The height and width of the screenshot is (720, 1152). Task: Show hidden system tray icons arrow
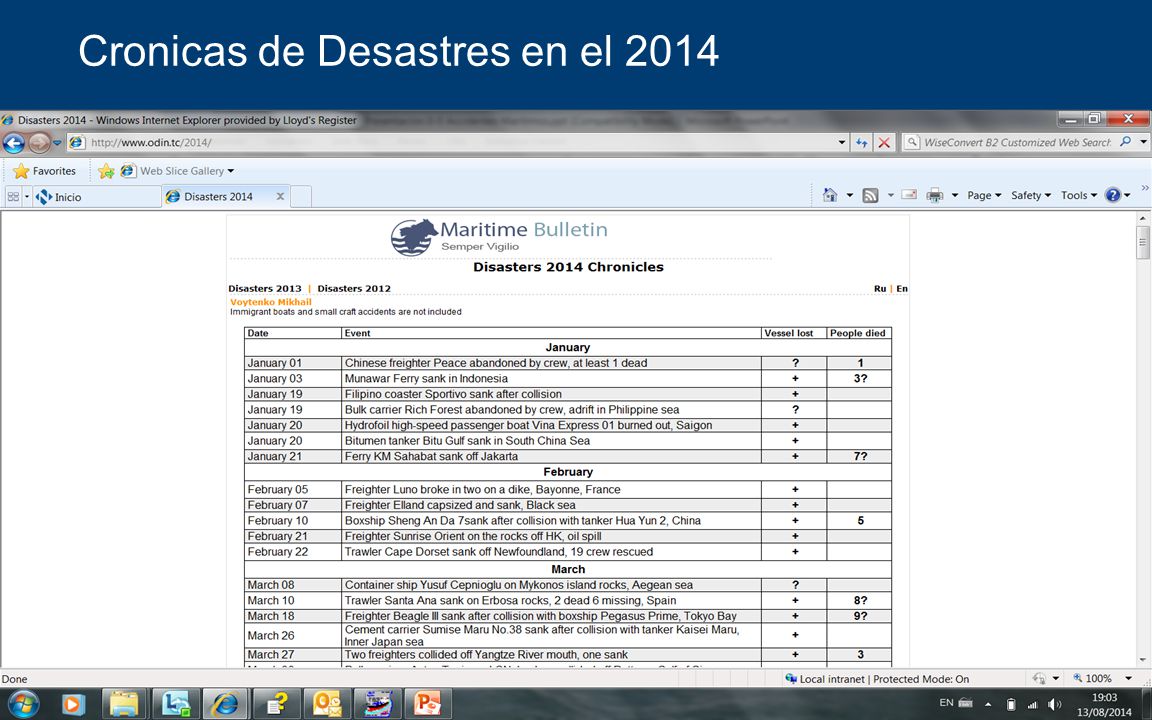click(987, 705)
